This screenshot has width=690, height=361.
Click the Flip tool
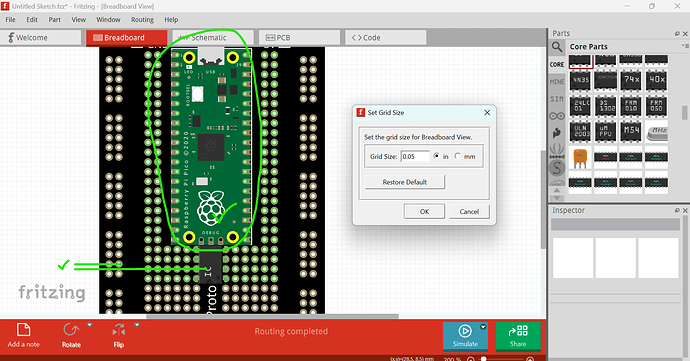coord(119,335)
